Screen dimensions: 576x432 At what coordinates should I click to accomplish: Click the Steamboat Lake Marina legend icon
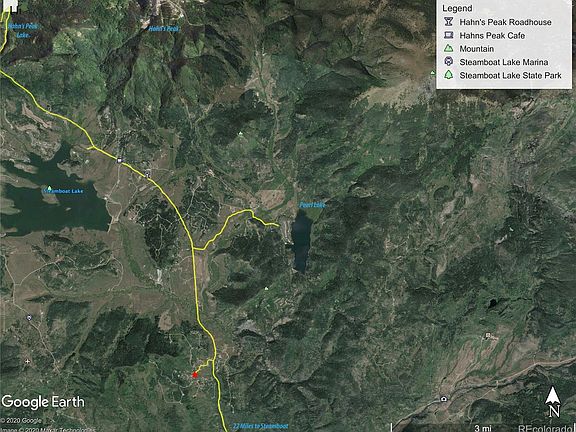point(448,62)
